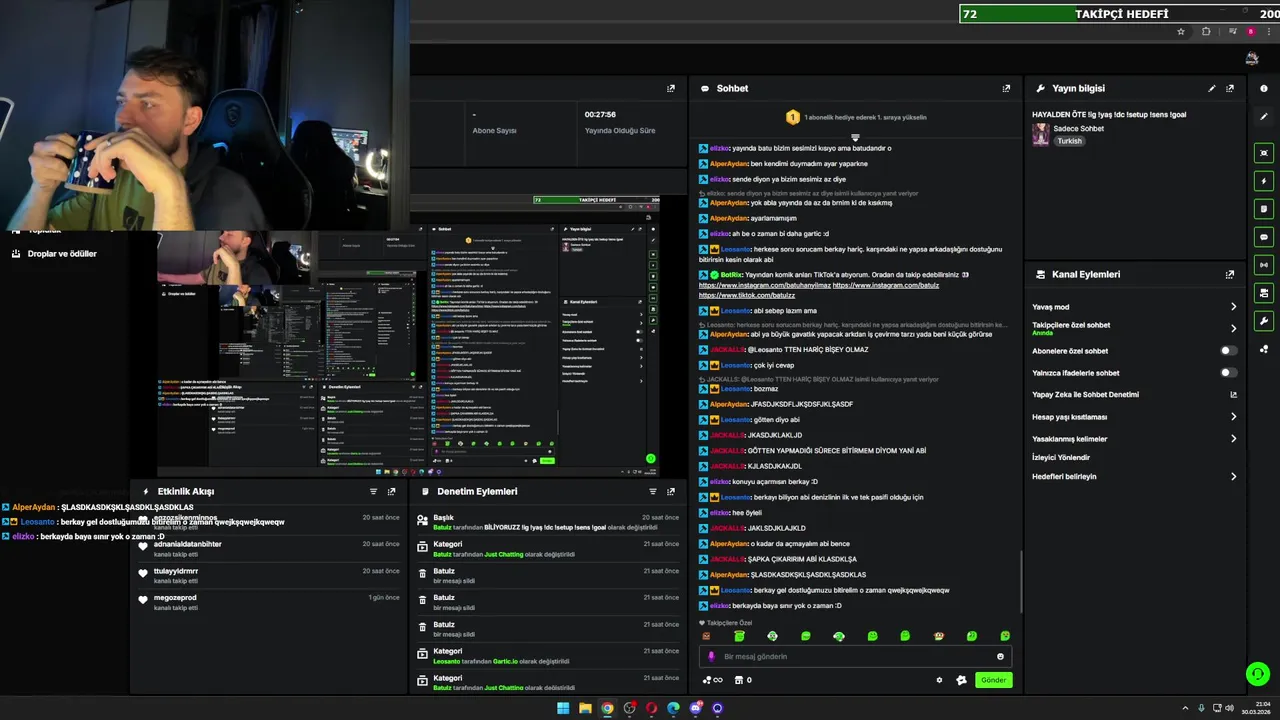Screen dimensions: 1280x720
Task: Click ttulayyidrmrr follow event
Action: pos(176,571)
